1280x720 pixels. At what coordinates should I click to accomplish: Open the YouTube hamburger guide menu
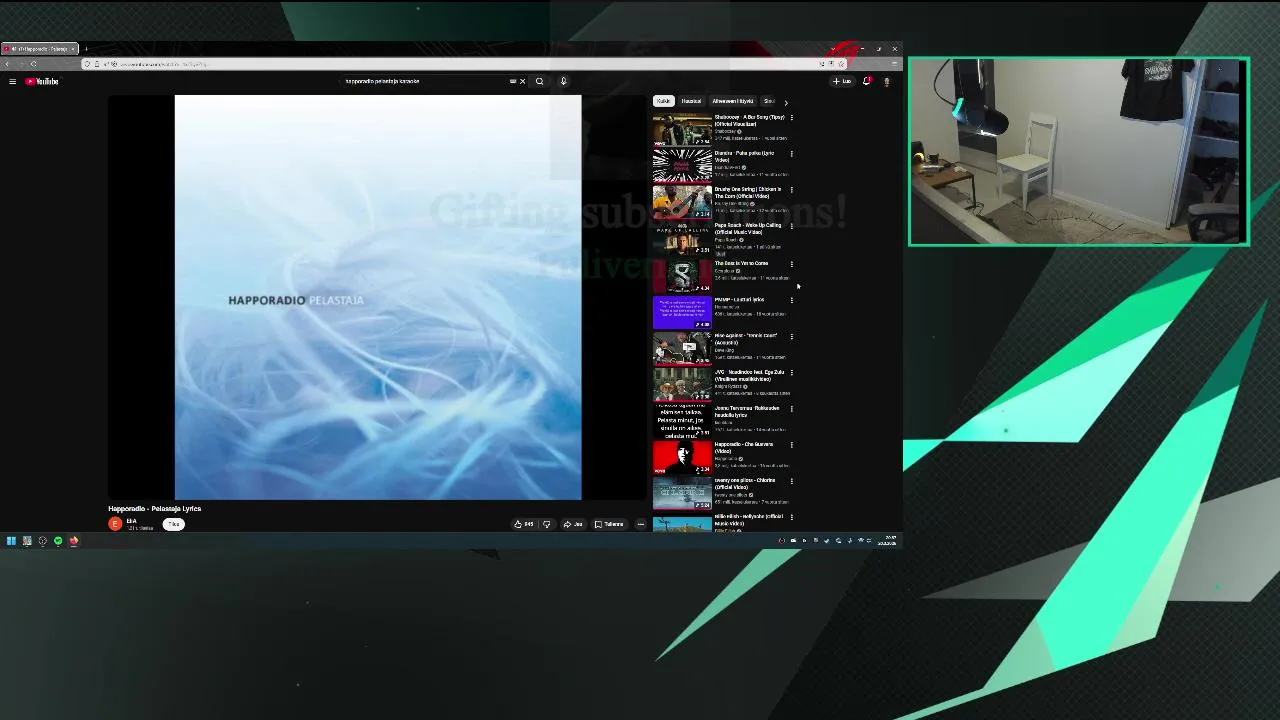(x=12, y=81)
